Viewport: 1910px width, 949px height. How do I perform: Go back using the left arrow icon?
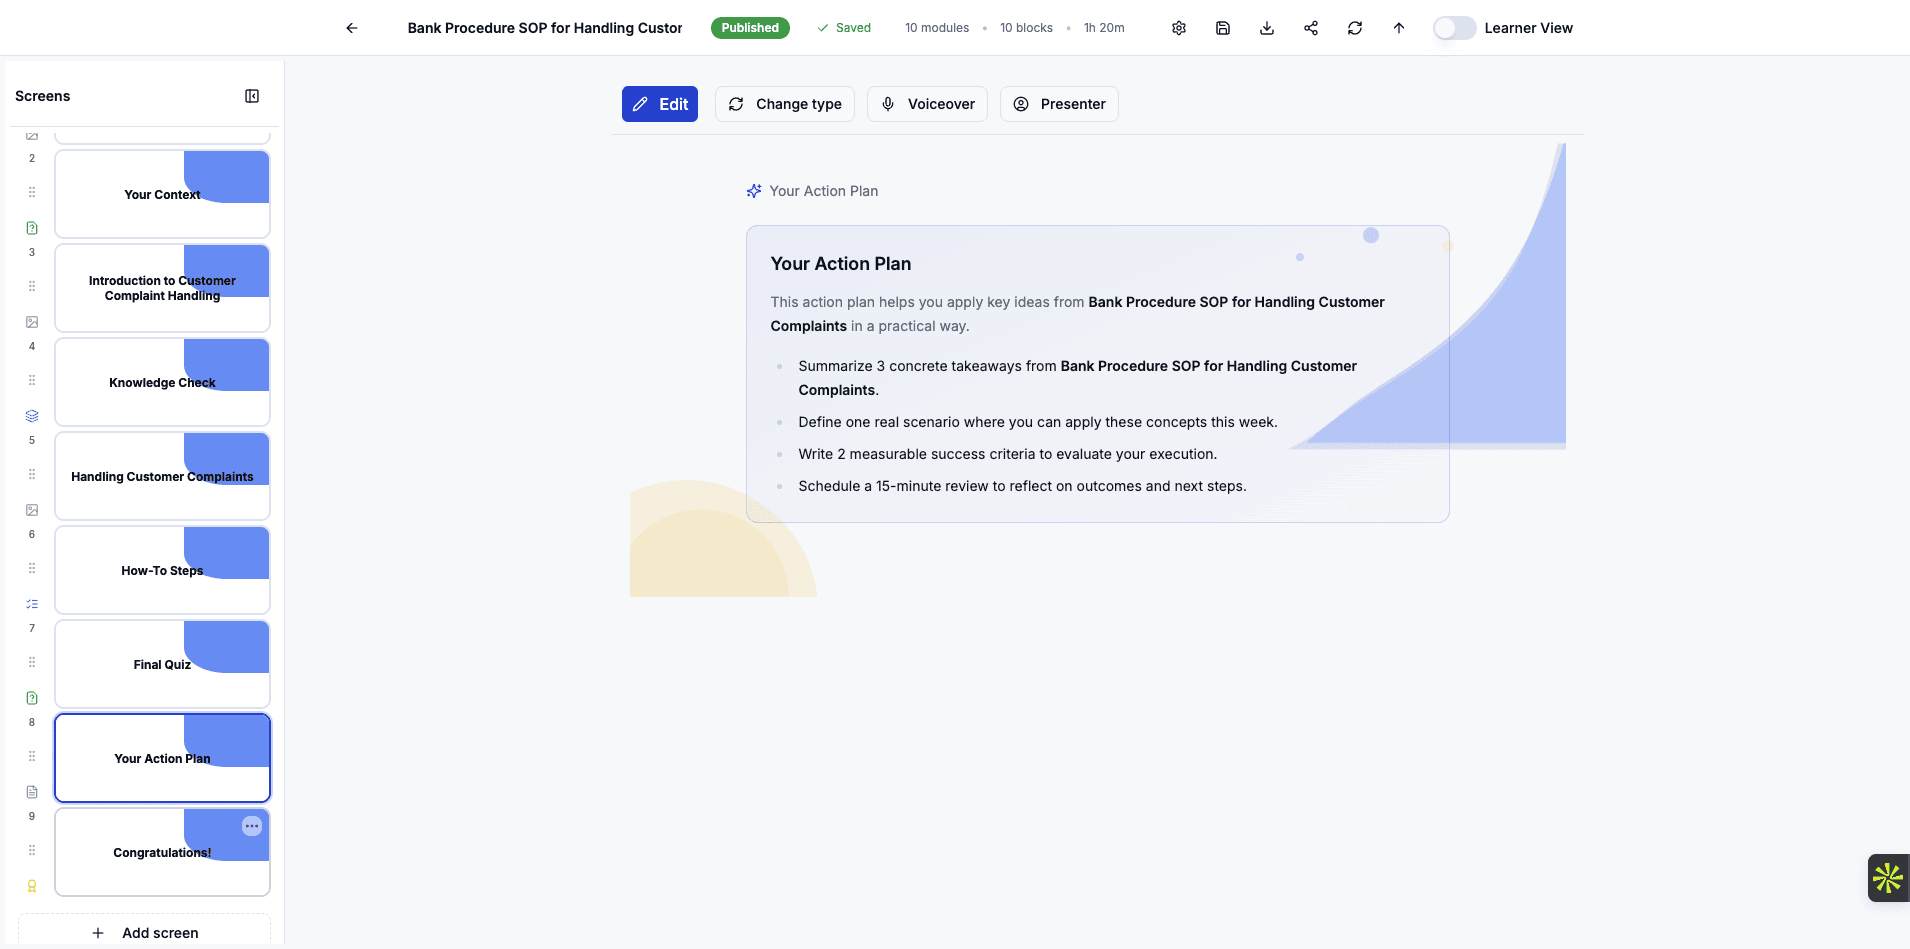pyautogui.click(x=352, y=28)
